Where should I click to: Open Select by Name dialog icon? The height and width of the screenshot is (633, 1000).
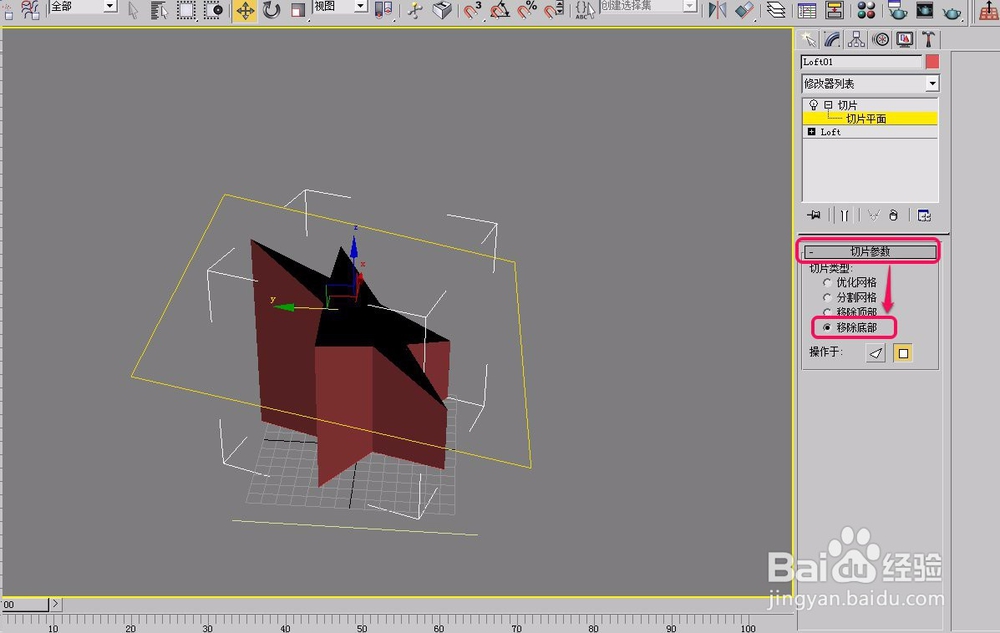(157, 10)
